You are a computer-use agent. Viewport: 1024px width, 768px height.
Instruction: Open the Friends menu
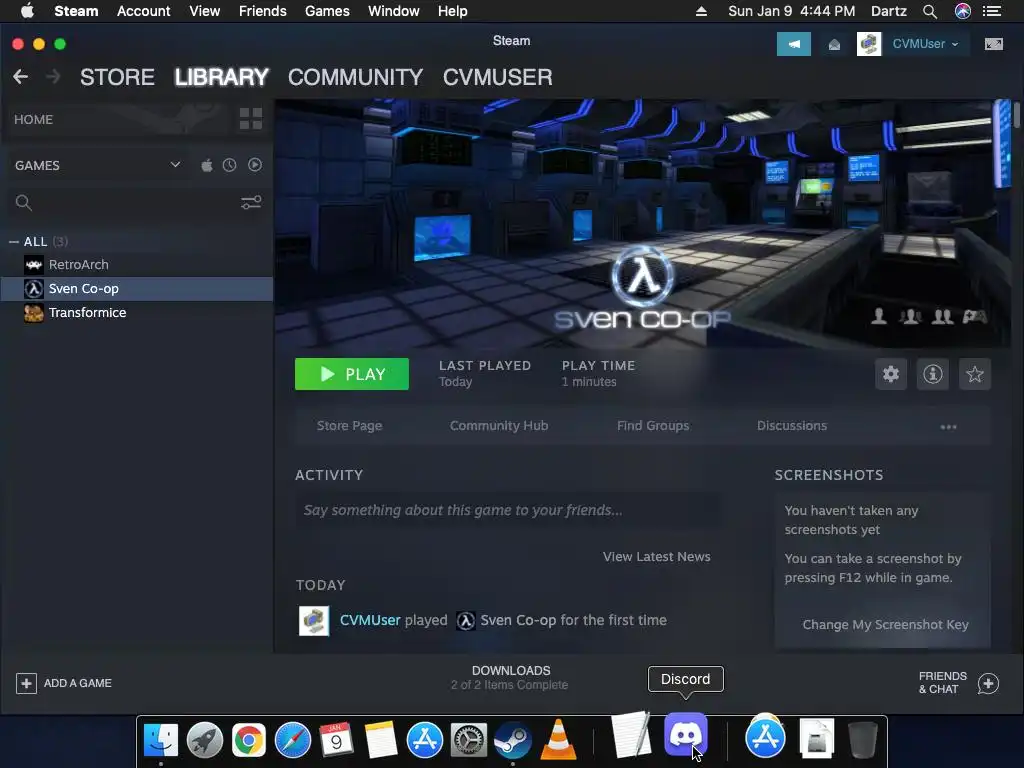coord(263,11)
